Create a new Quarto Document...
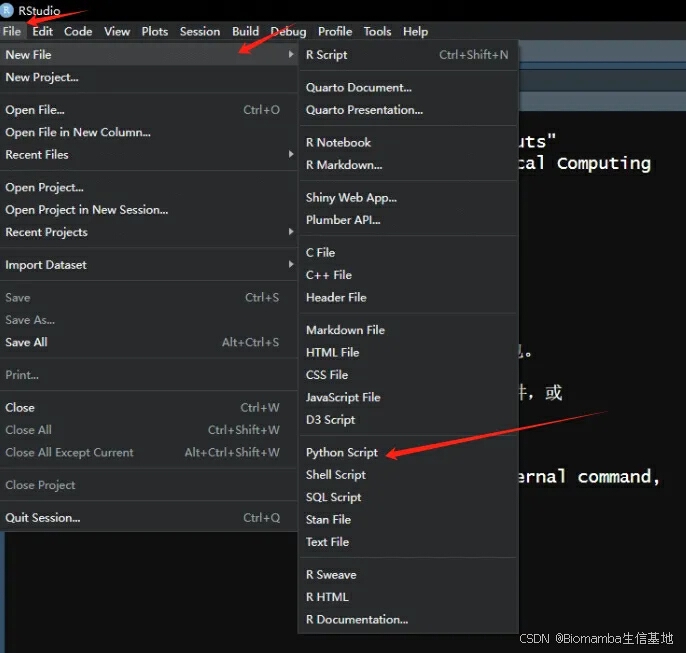Viewport: 686px width, 653px height. [x=408, y=87]
